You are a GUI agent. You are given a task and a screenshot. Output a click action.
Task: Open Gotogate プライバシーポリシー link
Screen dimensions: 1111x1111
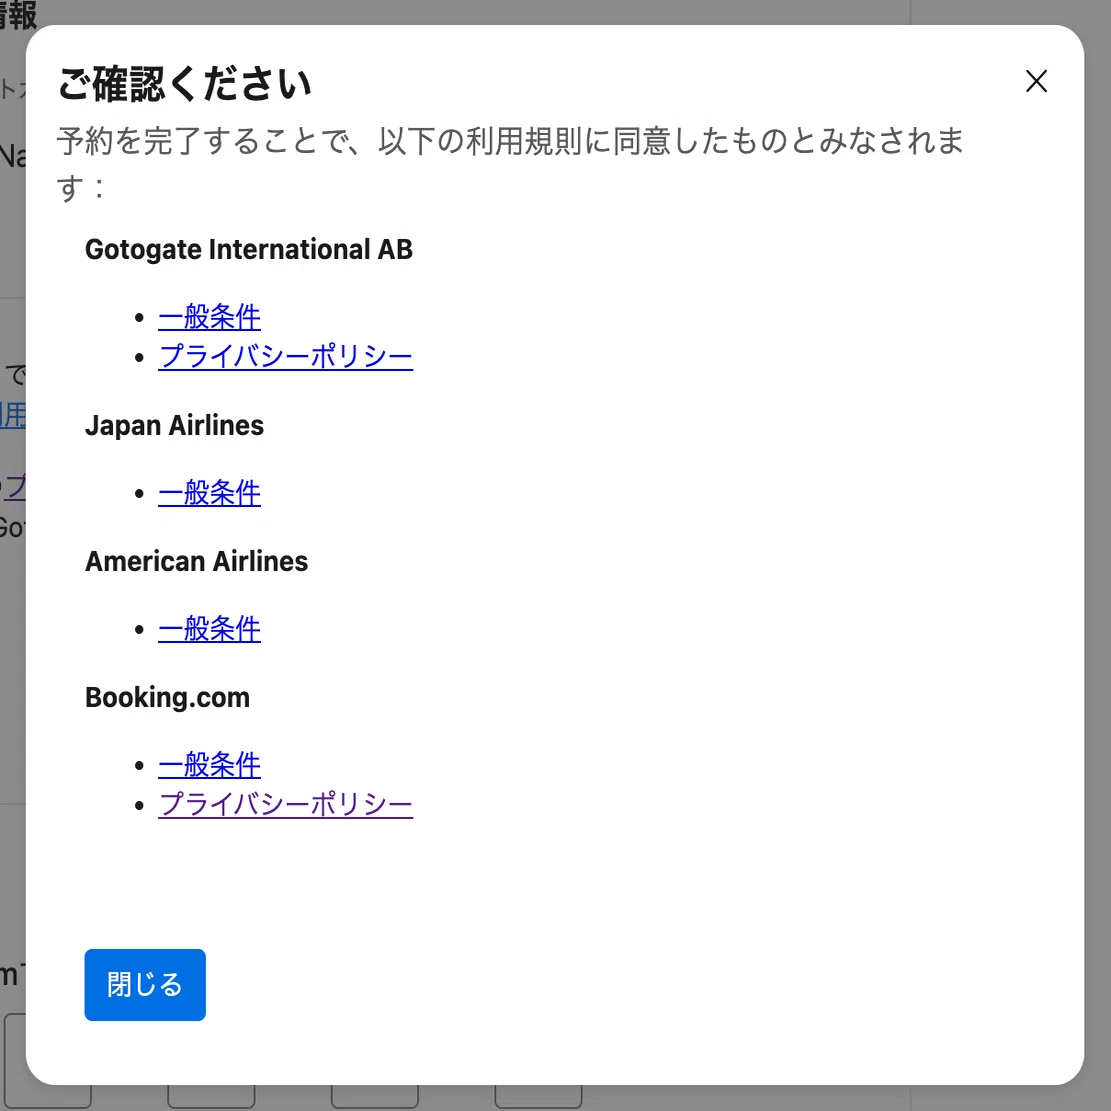(x=286, y=356)
